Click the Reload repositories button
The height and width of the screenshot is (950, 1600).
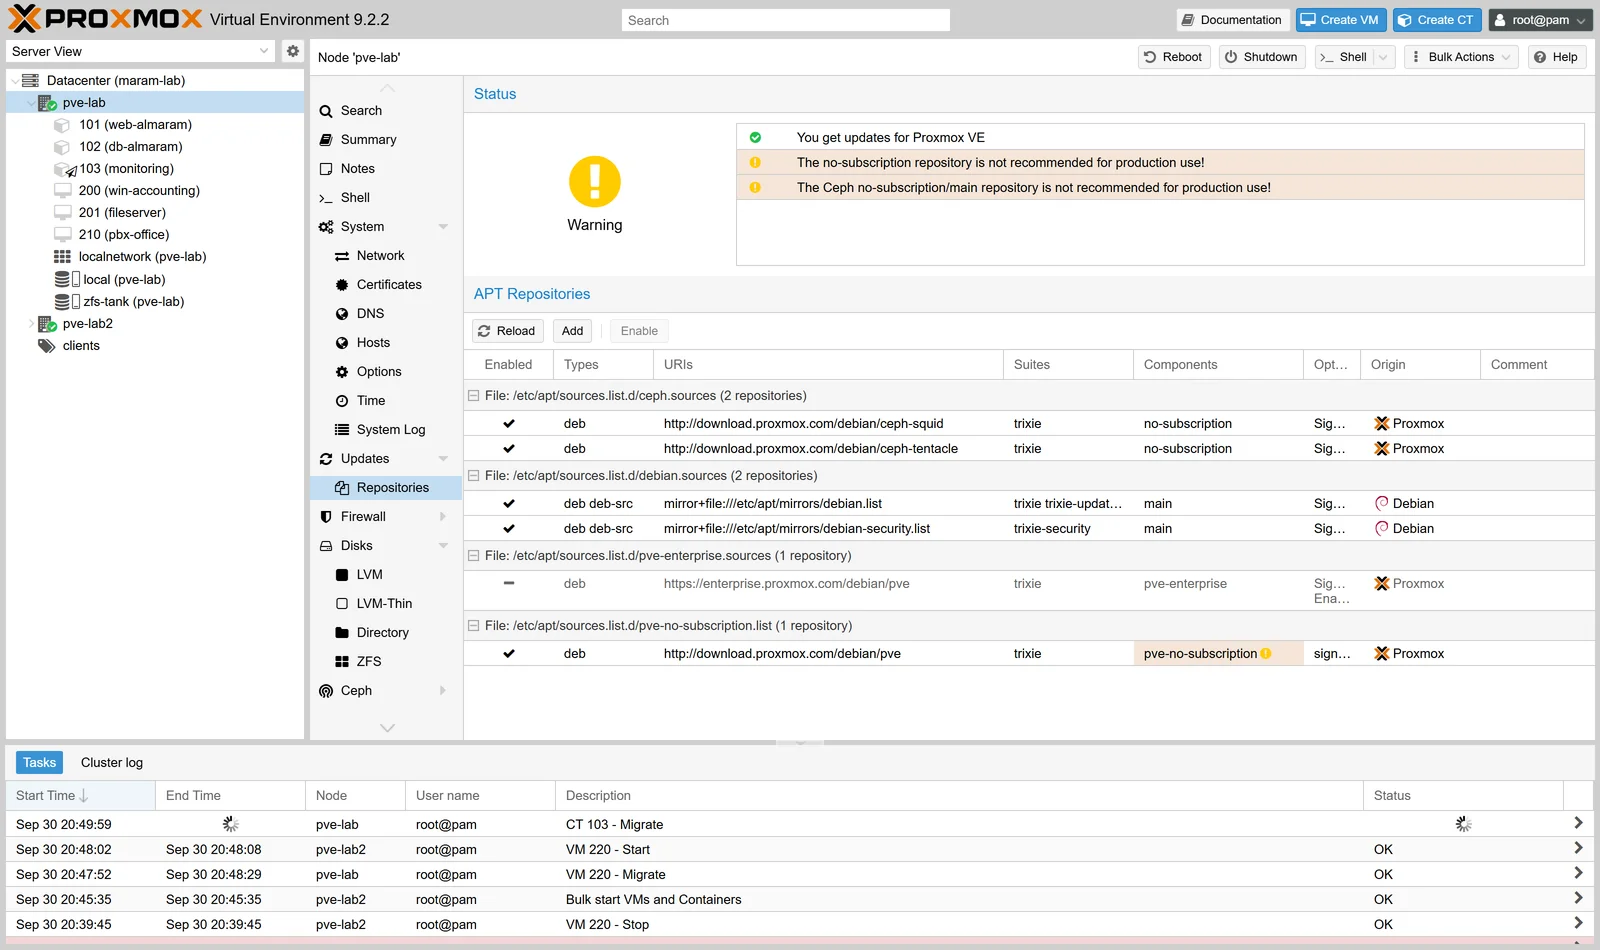coord(507,331)
